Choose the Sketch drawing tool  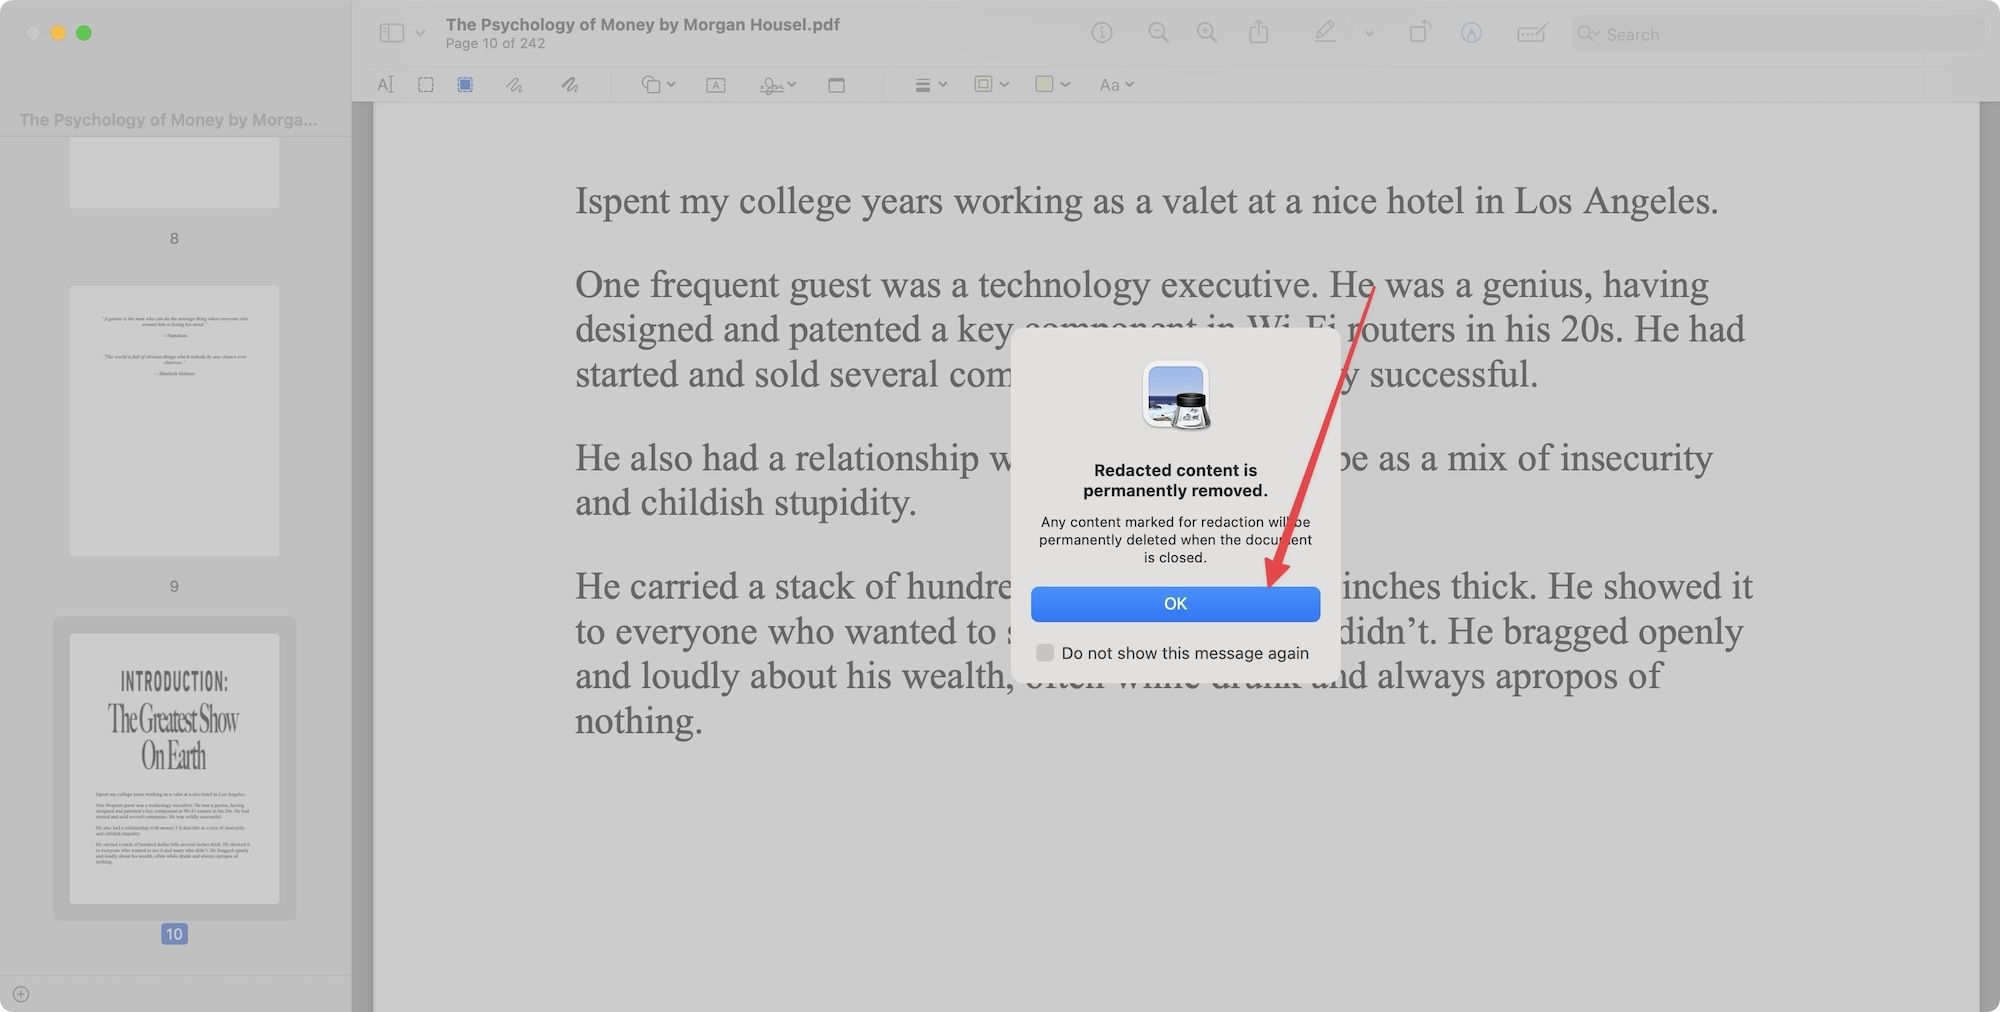[514, 85]
